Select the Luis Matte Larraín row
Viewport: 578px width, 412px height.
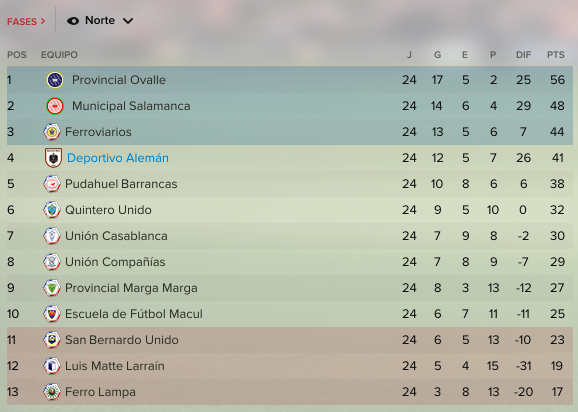point(290,366)
